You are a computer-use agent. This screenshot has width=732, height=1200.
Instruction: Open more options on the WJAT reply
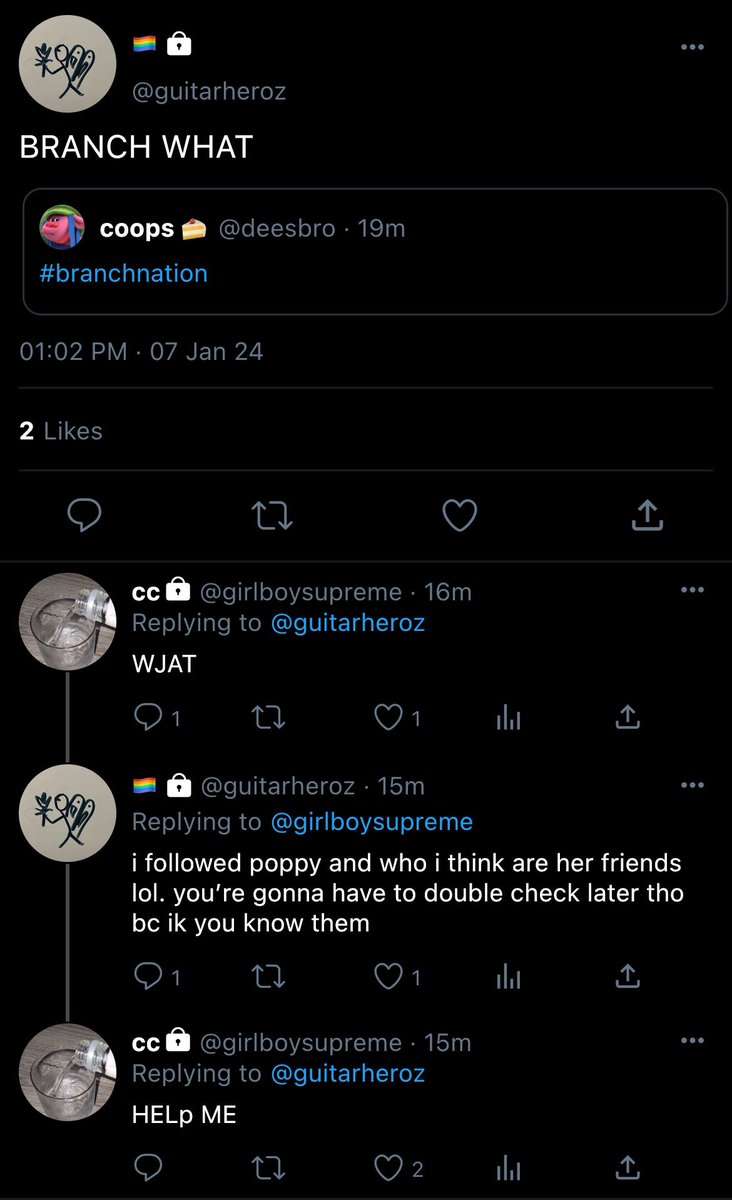(x=691, y=590)
